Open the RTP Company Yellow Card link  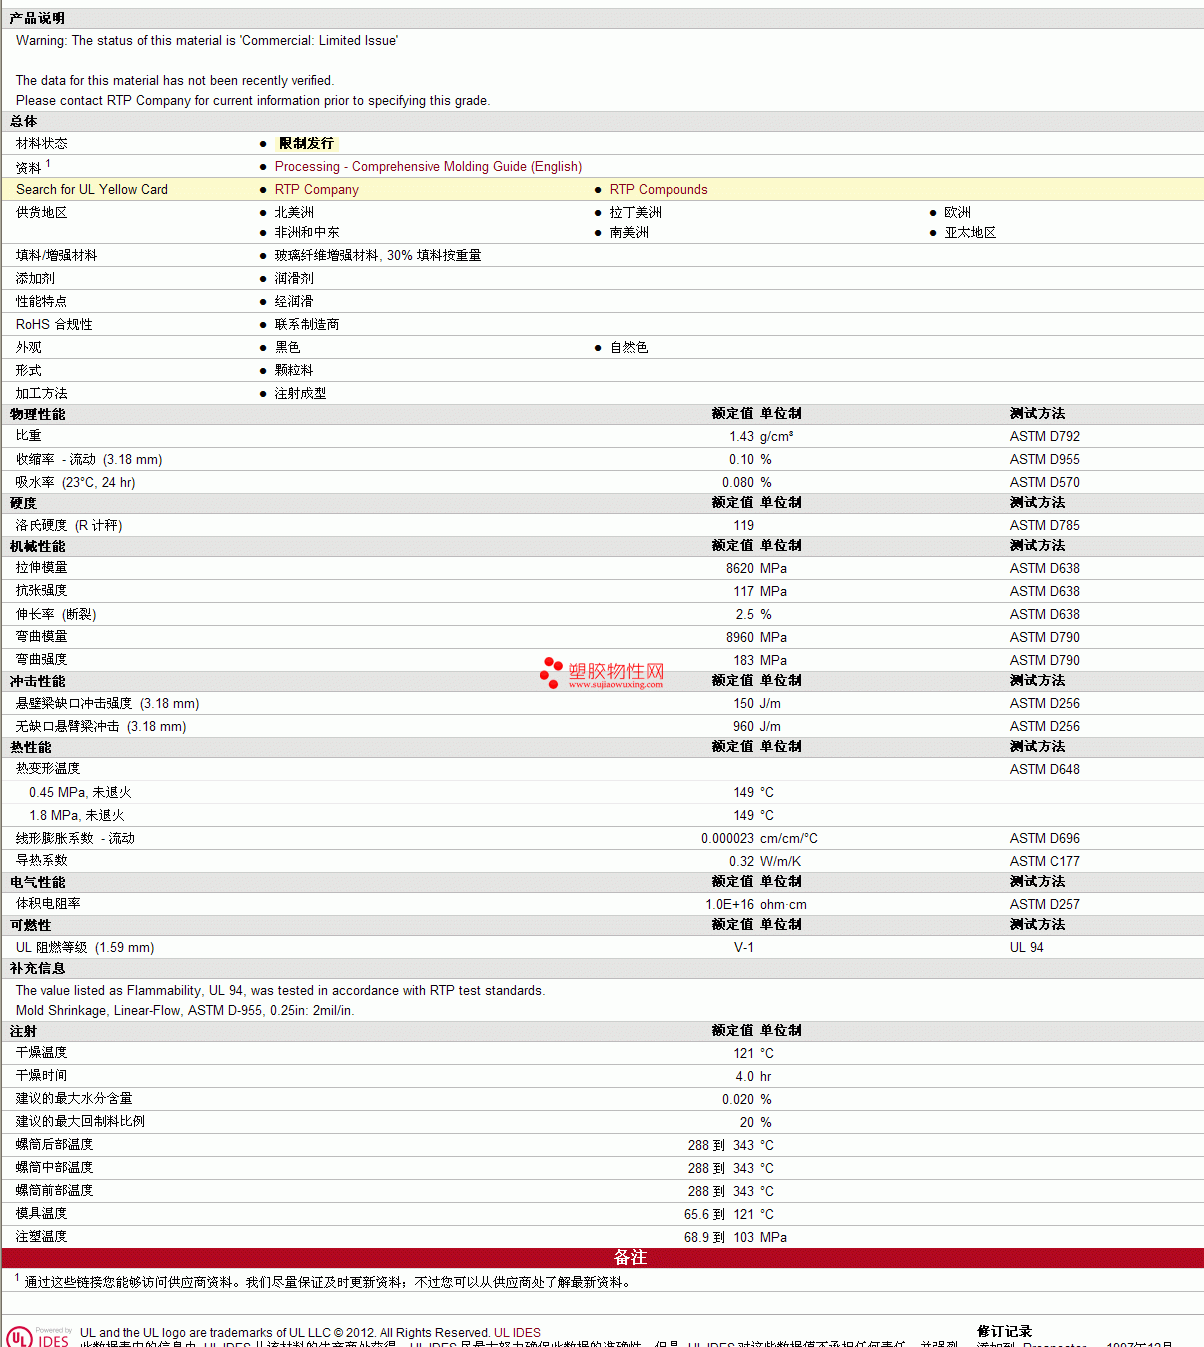pyautogui.click(x=316, y=190)
